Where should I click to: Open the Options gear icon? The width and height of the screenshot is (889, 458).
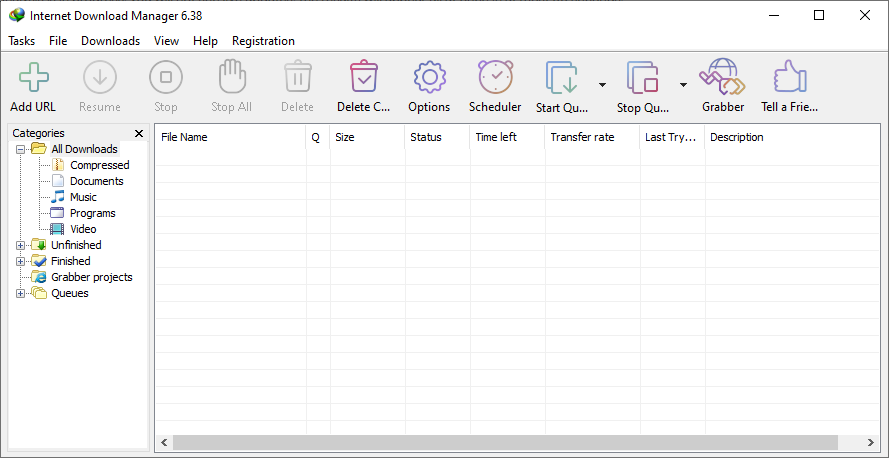click(429, 77)
